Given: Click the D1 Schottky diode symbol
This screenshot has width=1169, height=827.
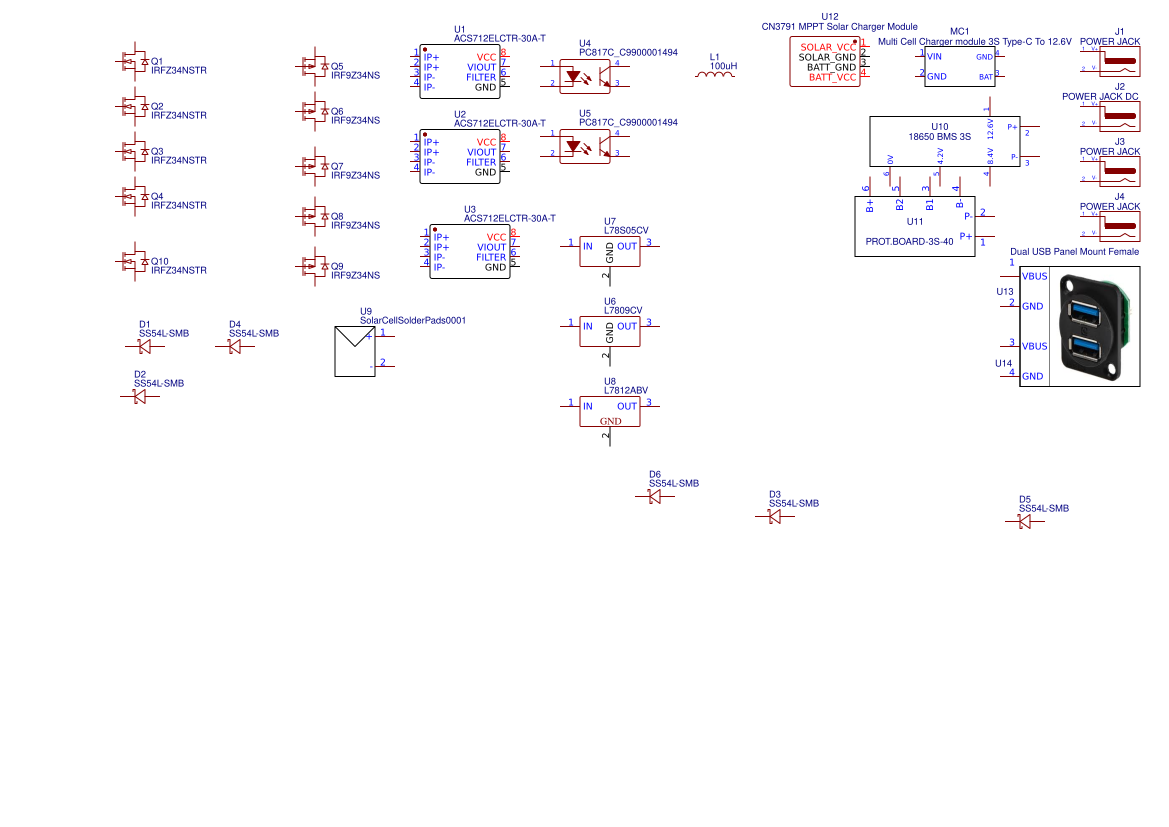Looking at the screenshot, I should (x=145, y=347).
